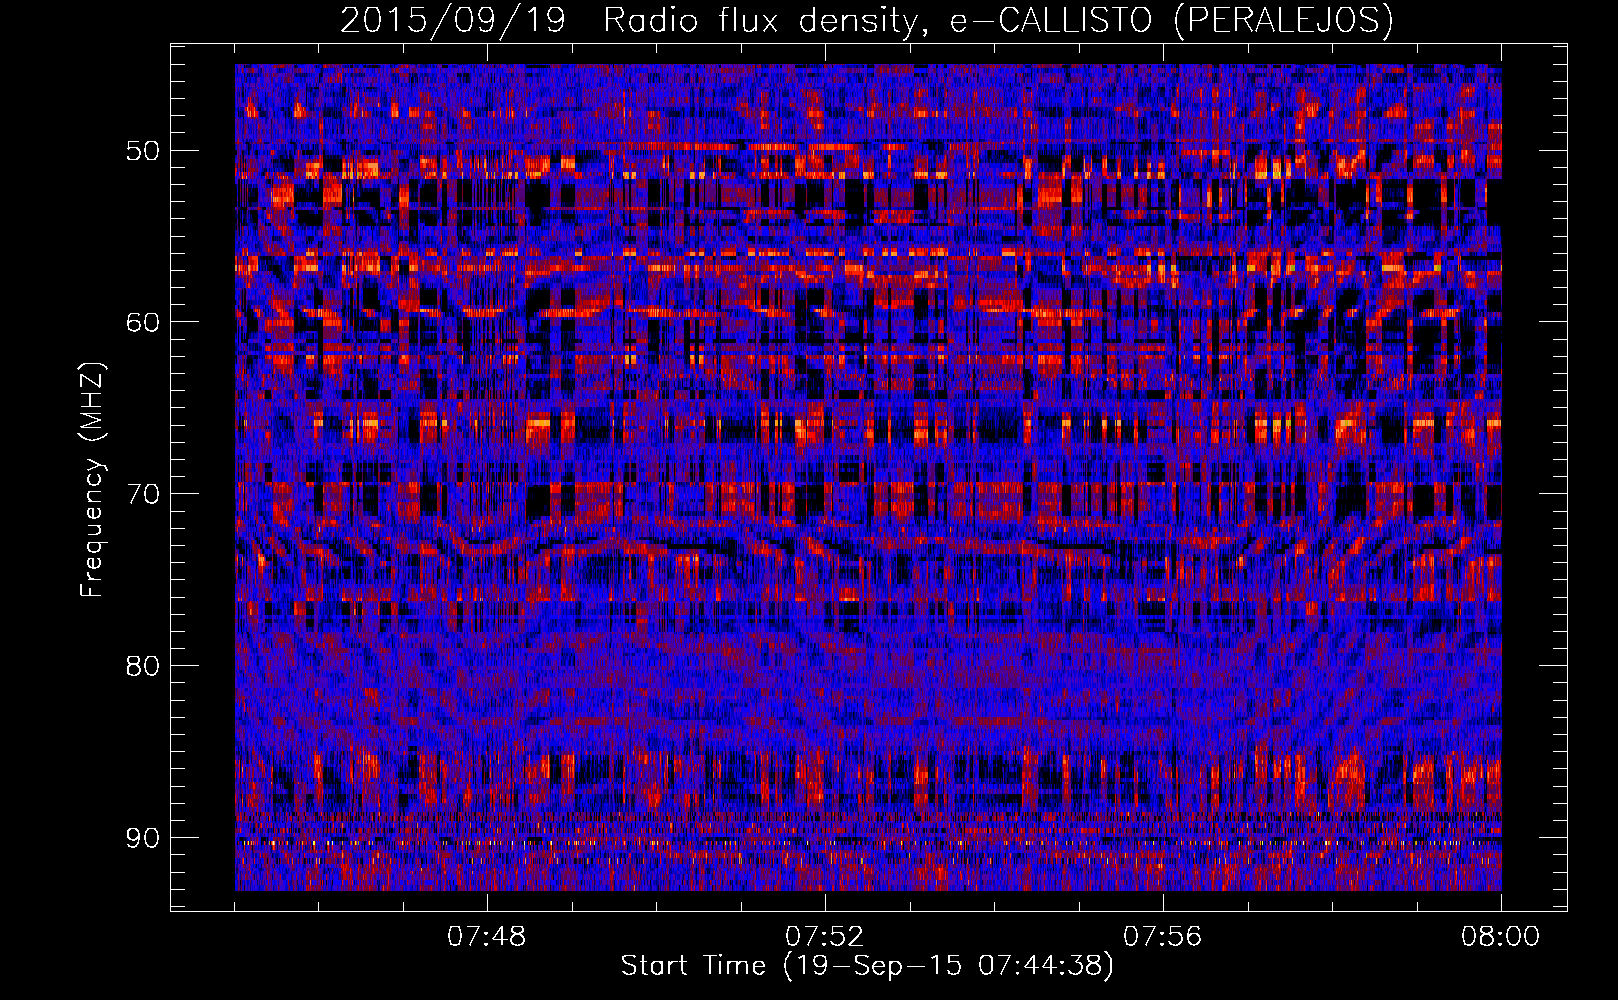Image resolution: width=1618 pixels, height=1000 pixels.
Task: Click the frequency tick label "70"
Action: coord(142,494)
